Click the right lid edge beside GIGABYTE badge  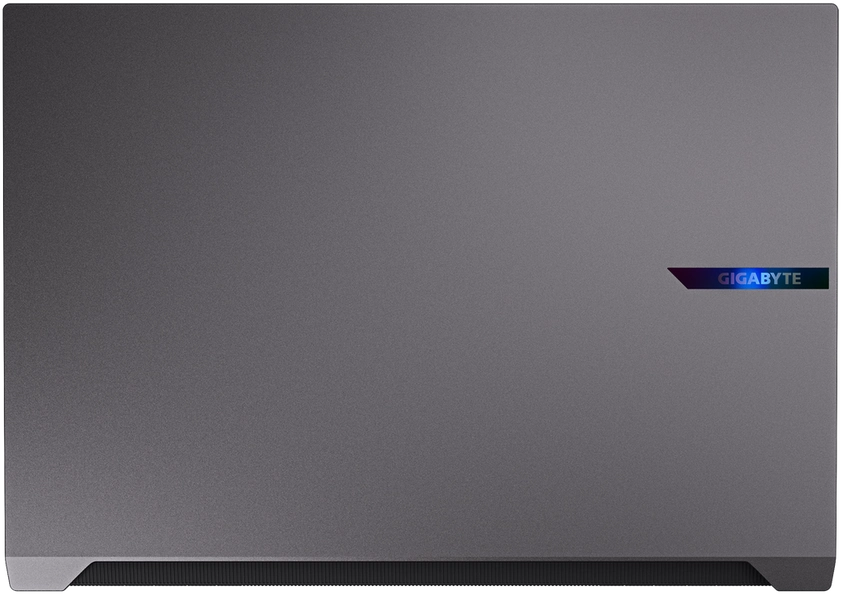(836, 279)
